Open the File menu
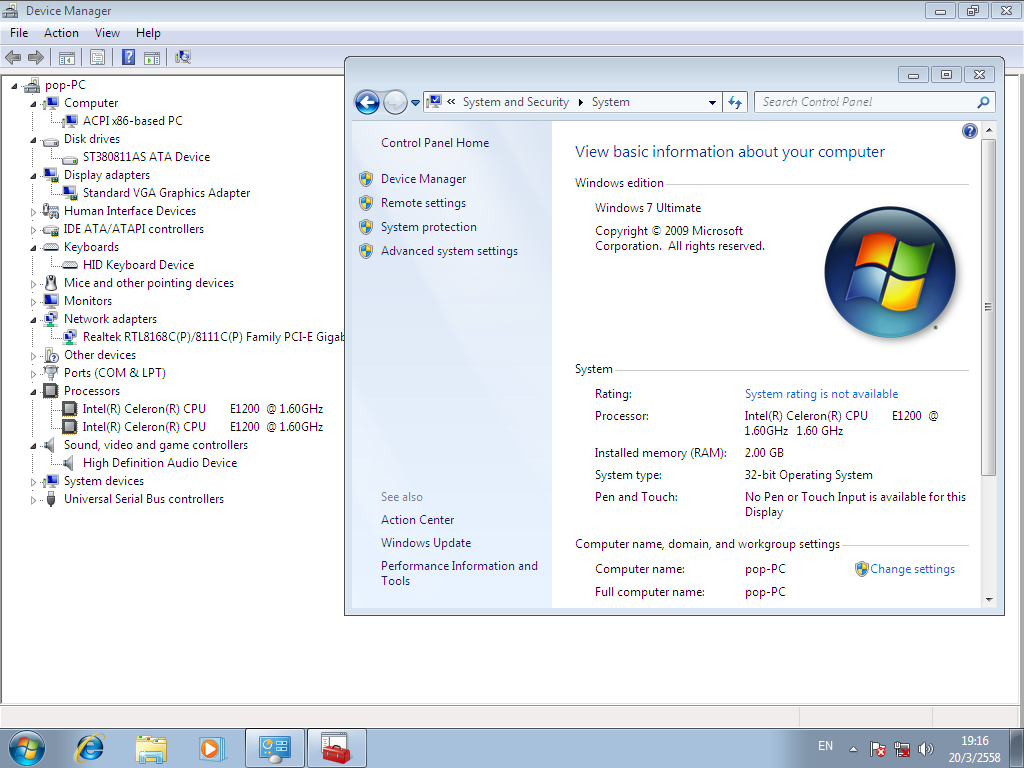This screenshot has width=1024, height=768. click(x=19, y=33)
